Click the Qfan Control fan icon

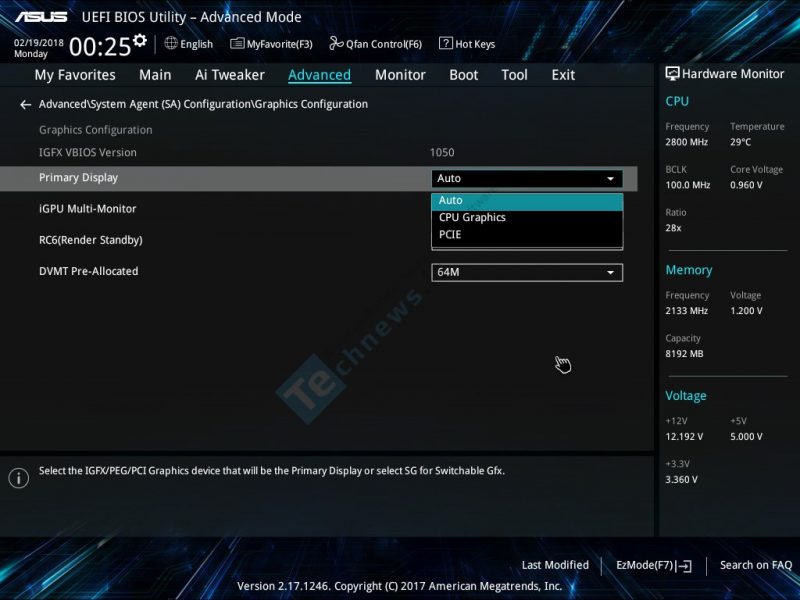click(336, 43)
